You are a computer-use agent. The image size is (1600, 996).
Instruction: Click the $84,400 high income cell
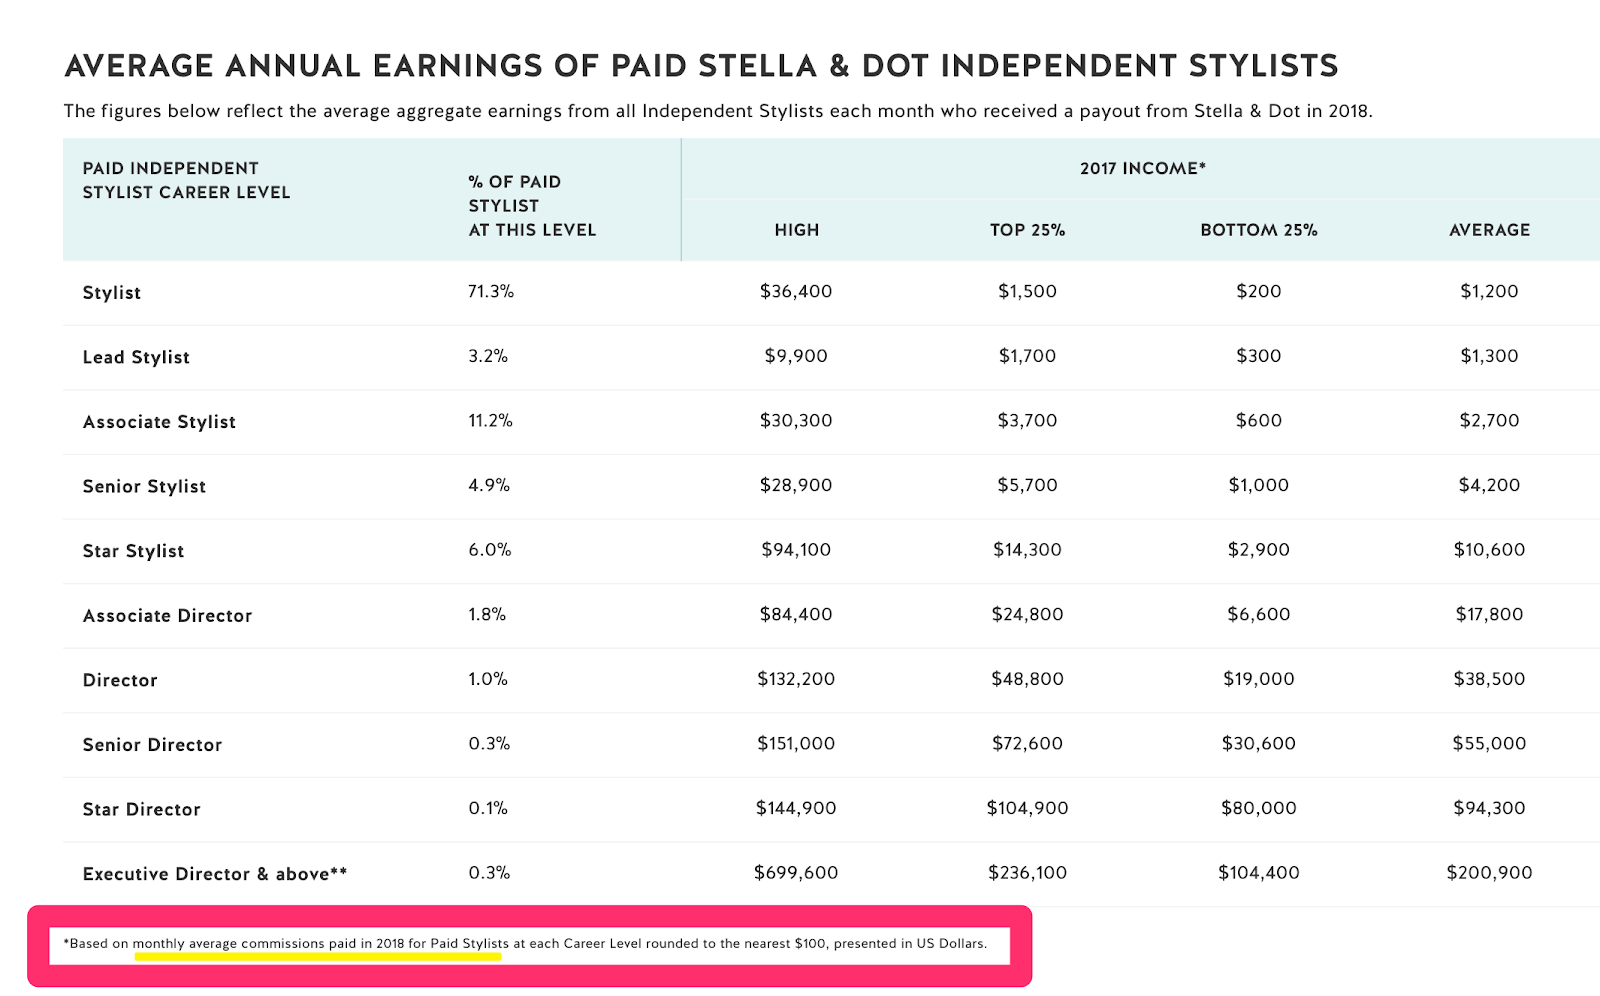pyautogui.click(x=796, y=614)
